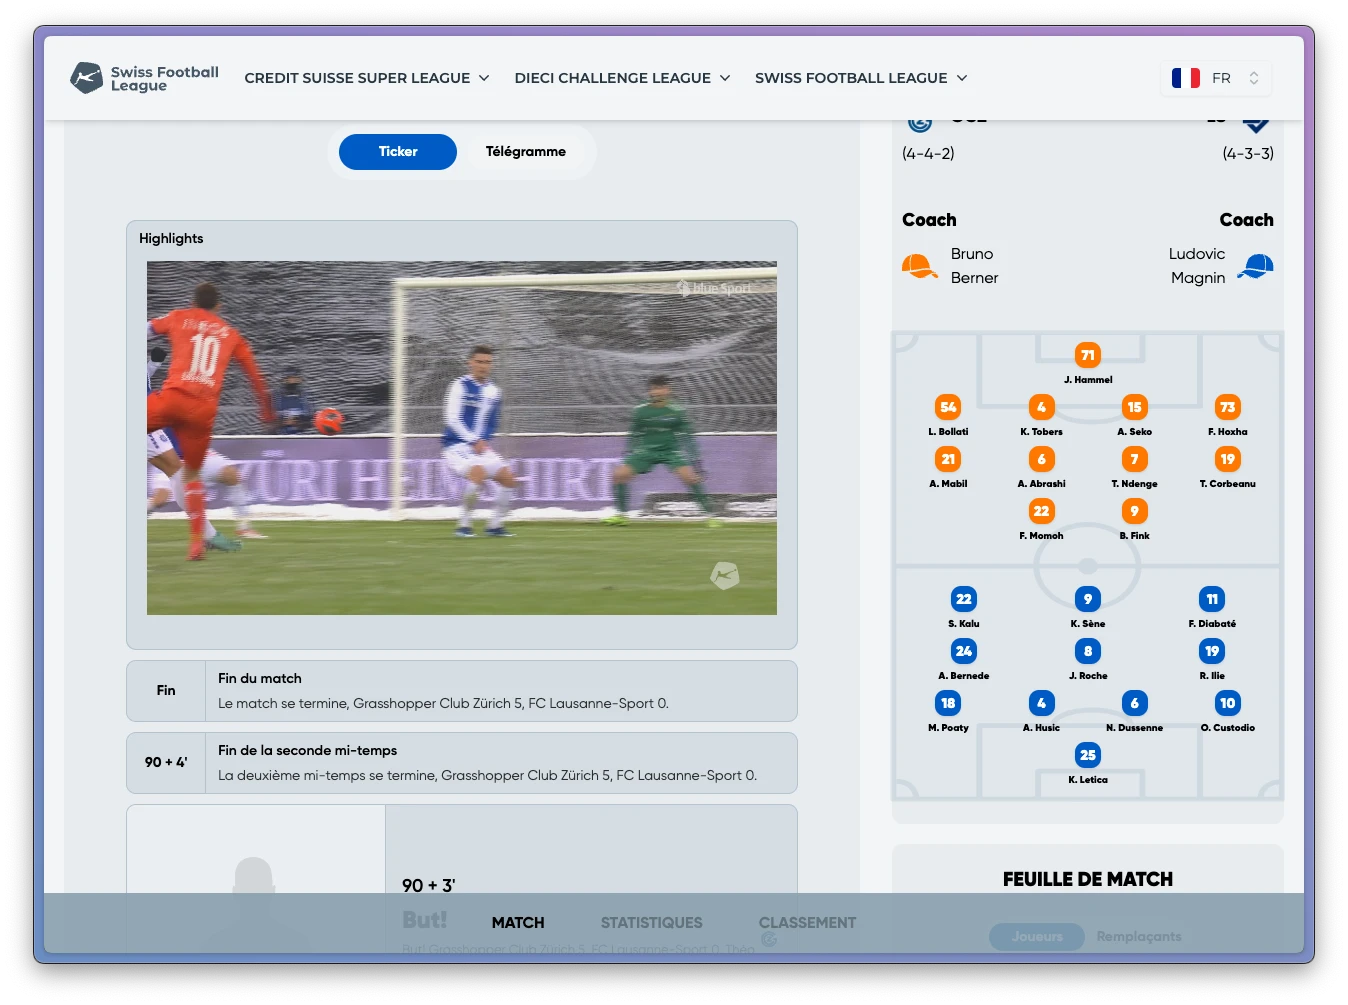Click Fin de la seconde mi-temps entry
This screenshot has height=1005, width=1348.
(462, 763)
